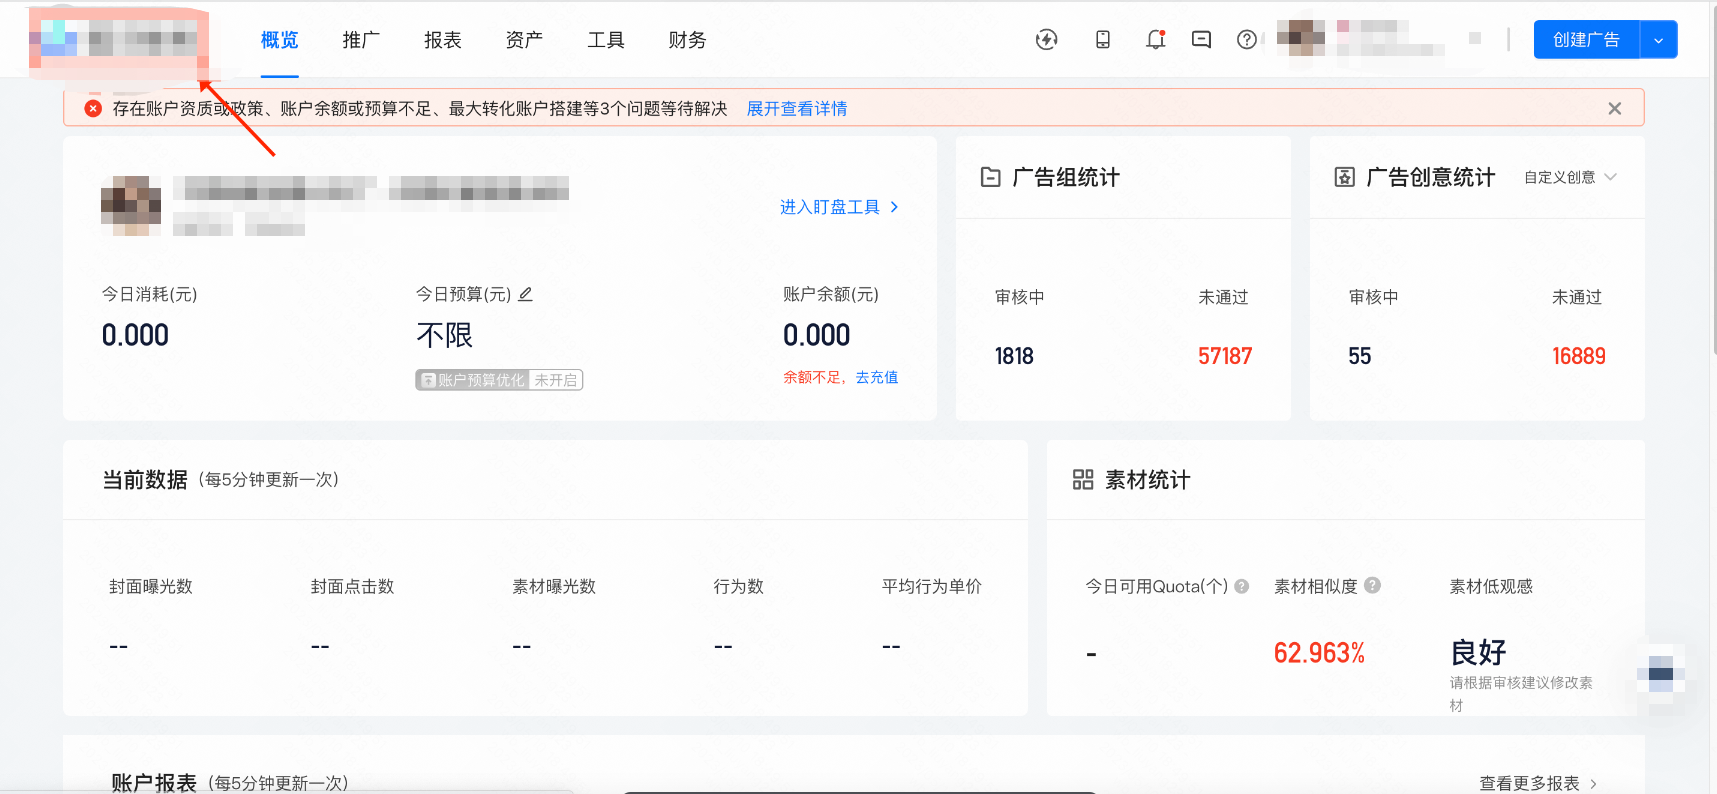The height and width of the screenshot is (794, 1717).
Task: Click the help question mark icon
Action: pyautogui.click(x=1247, y=39)
